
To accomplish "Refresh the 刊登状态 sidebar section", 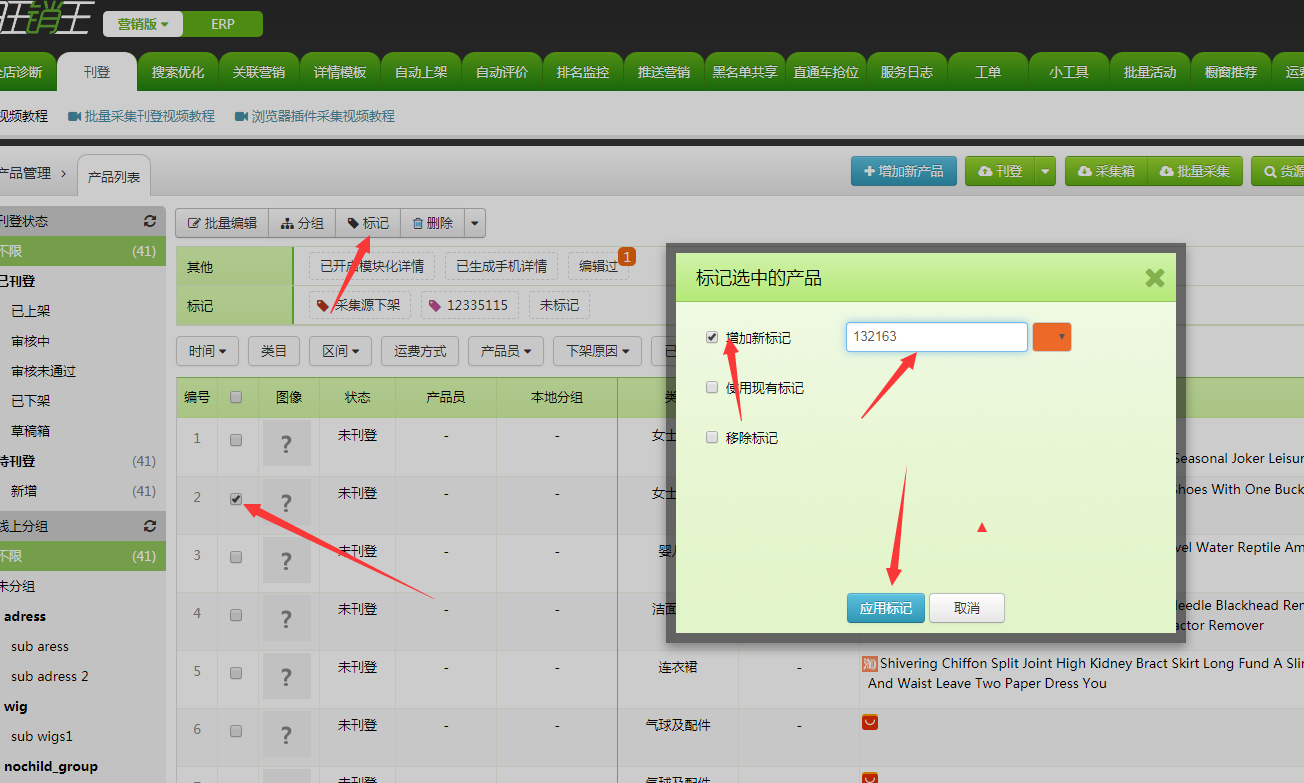I will [150, 221].
